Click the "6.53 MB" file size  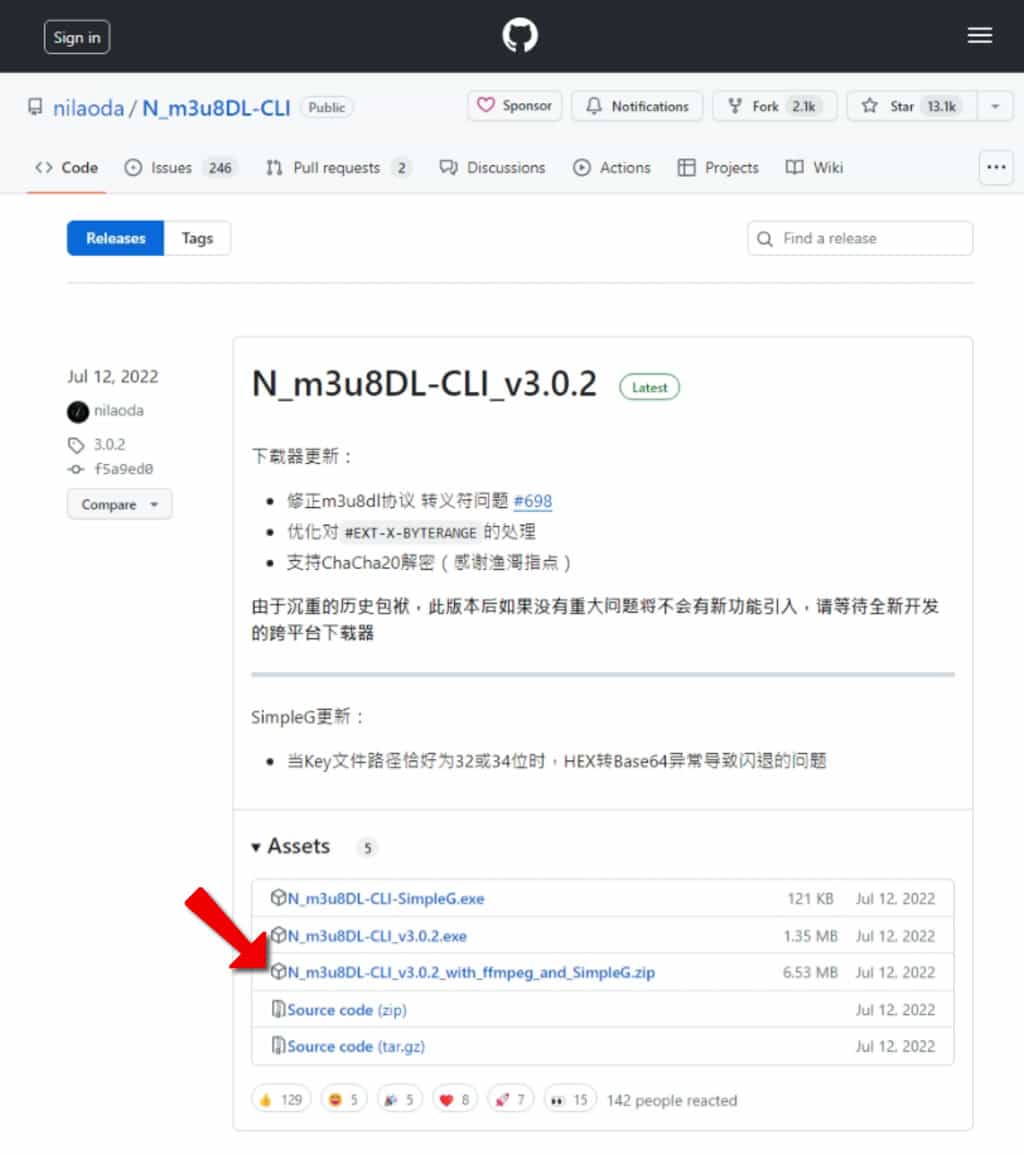coord(810,972)
